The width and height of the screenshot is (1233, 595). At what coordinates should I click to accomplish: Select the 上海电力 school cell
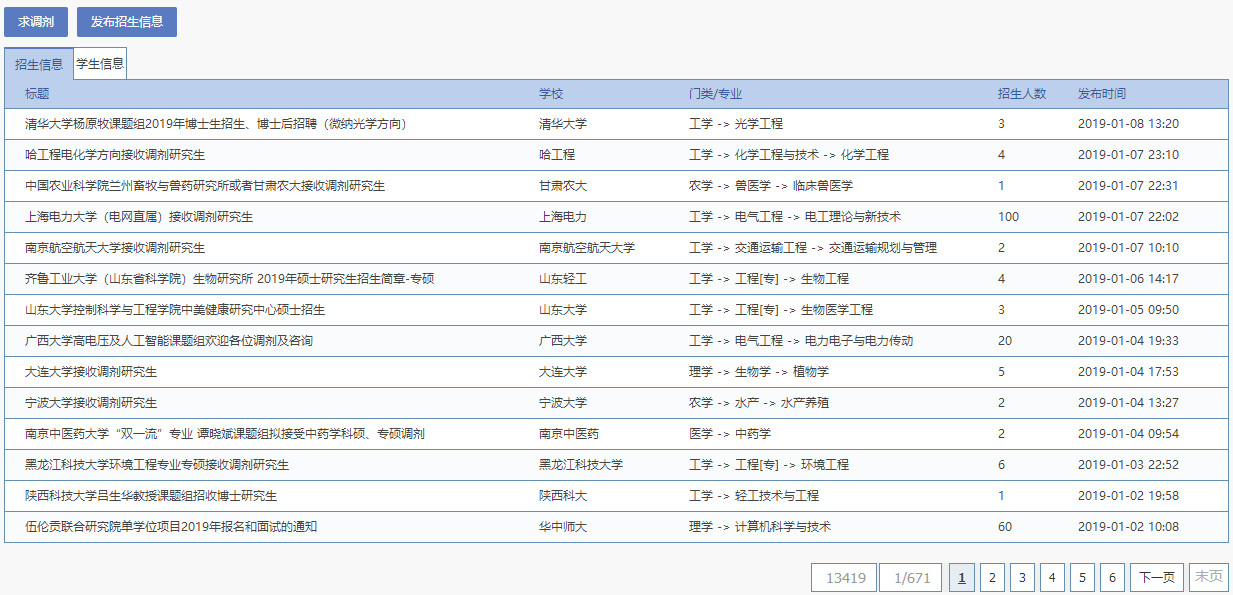(x=563, y=217)
